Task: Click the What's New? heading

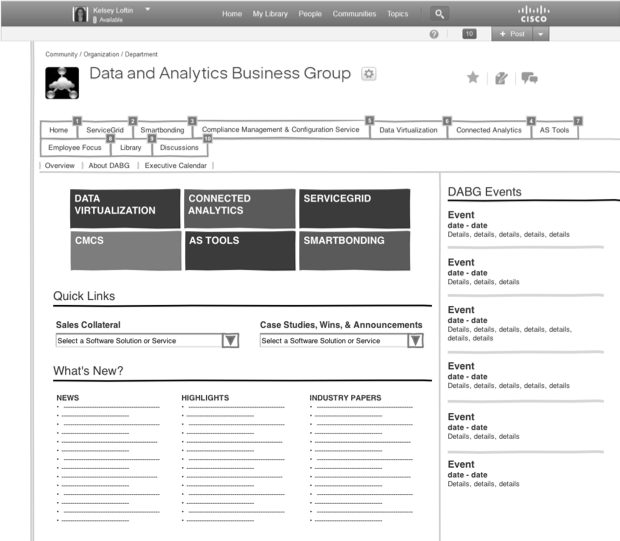Action: click(88, 371)
